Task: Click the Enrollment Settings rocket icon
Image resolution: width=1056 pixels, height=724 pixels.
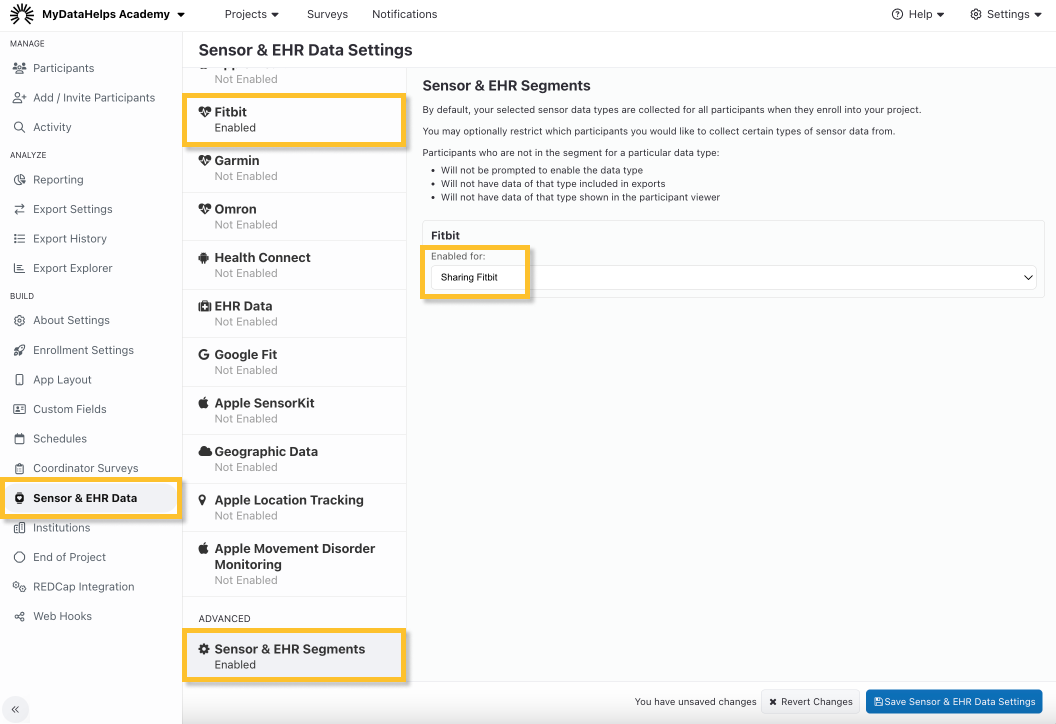Action: [x=19, y=350]
